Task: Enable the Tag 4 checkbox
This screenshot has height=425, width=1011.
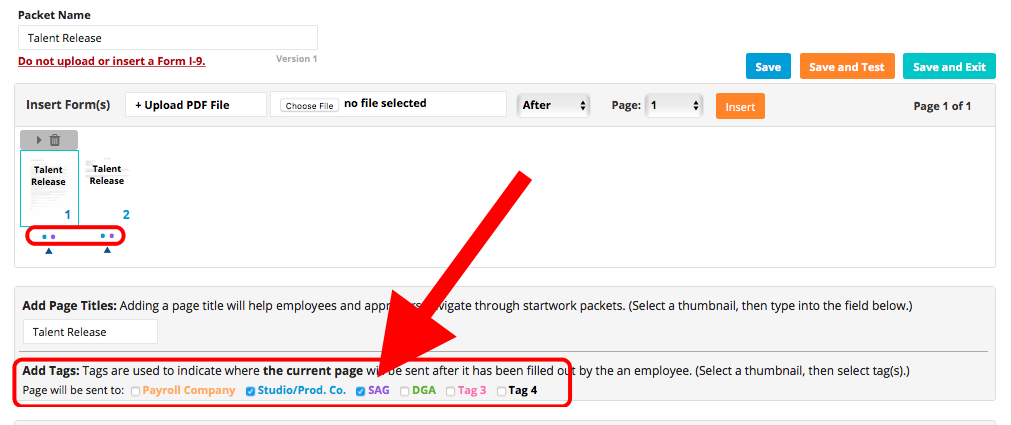Action: [501, 391]
